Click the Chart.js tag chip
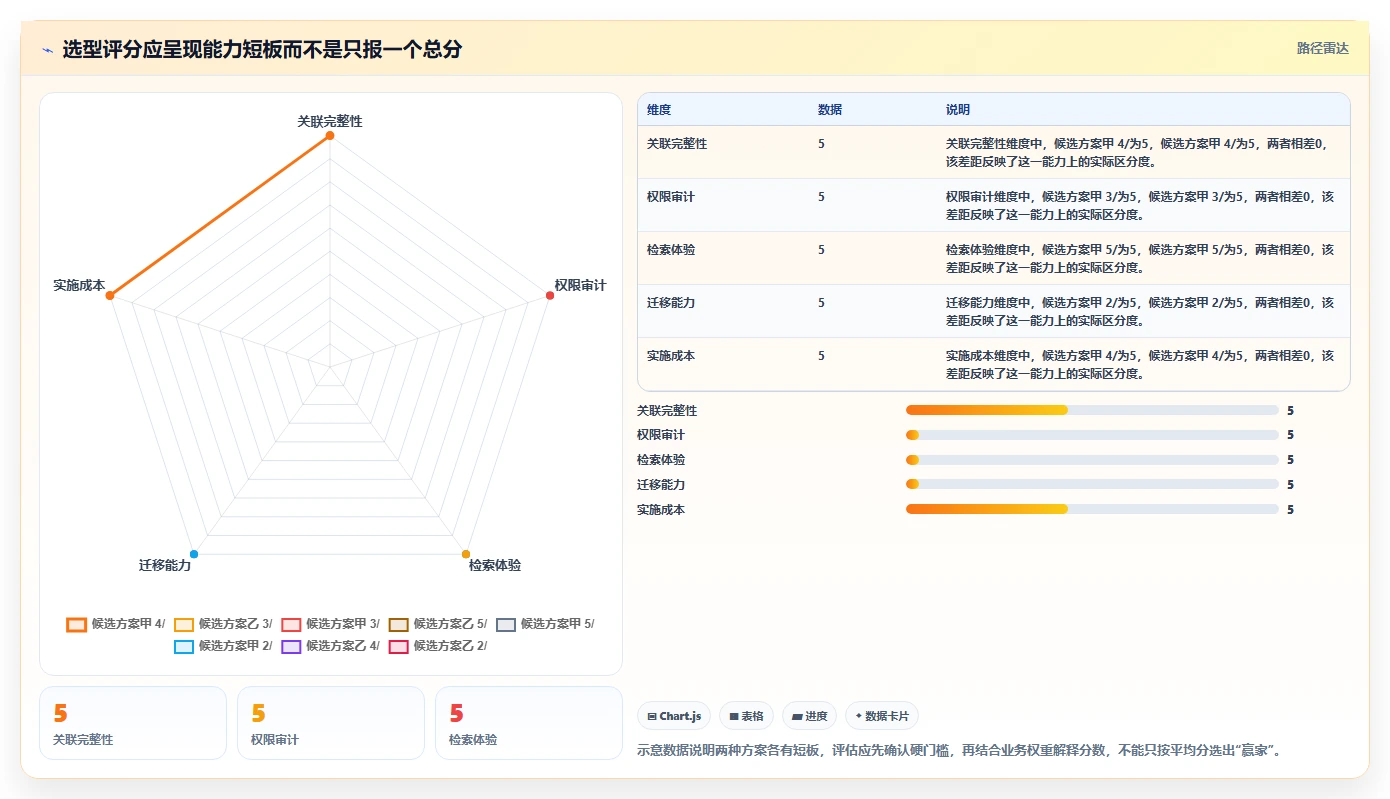1390x799 pixels. coord(674,716)
